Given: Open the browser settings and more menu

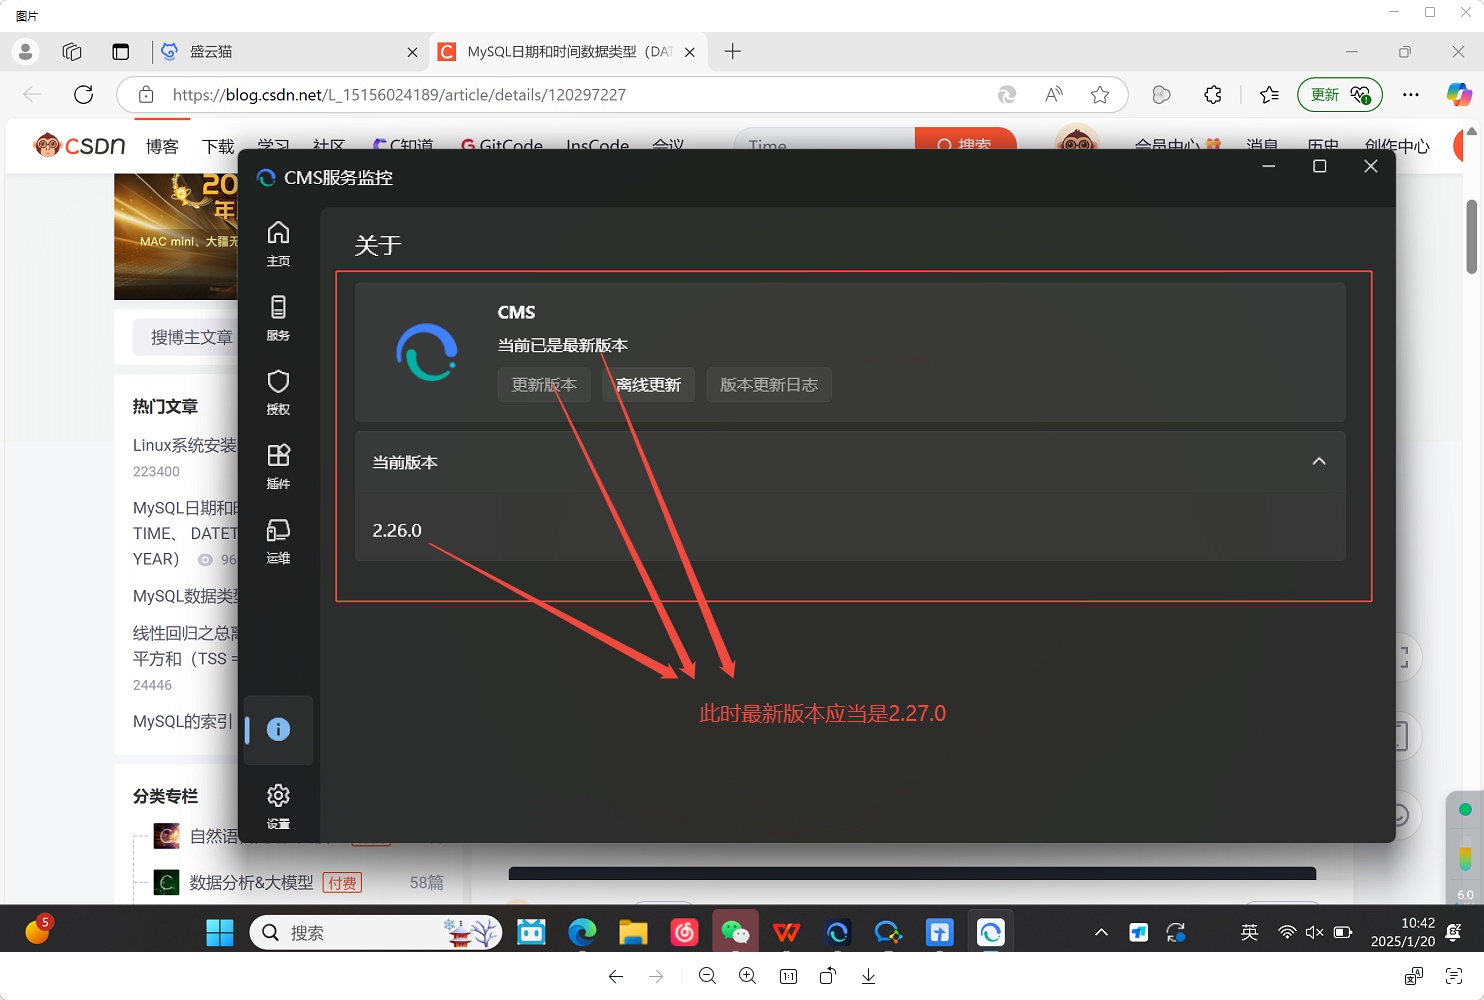Looking at the screenshot, I should coord(1411,94).
